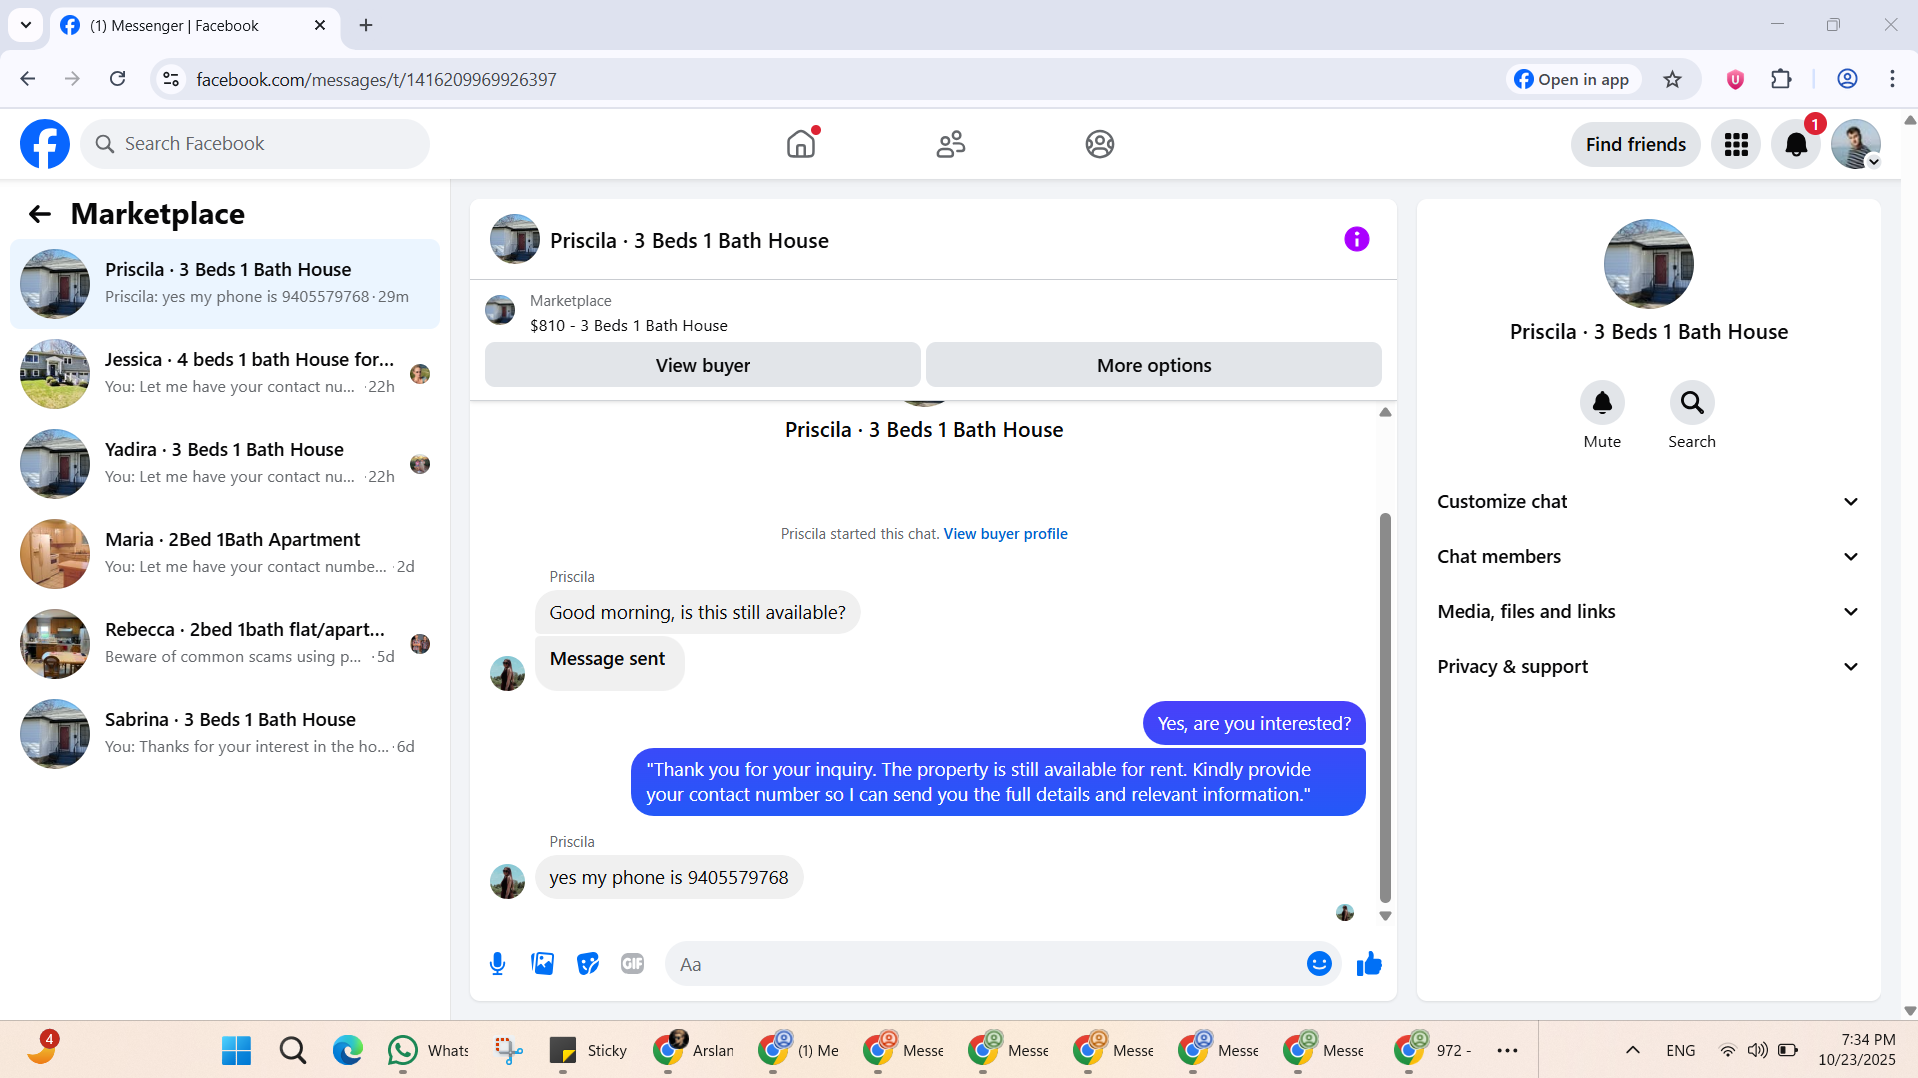Open the conversation information icon
Image resolution: width=1918 pixels, height=1078 pixels.
[x=1357, y=239]
